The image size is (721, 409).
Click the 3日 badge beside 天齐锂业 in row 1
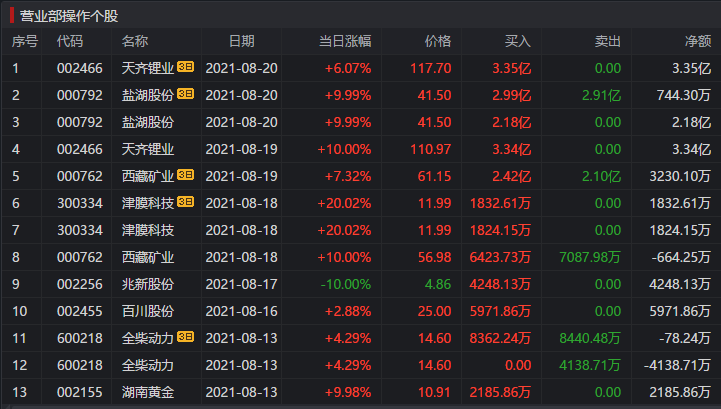click(x=186, y=68)
